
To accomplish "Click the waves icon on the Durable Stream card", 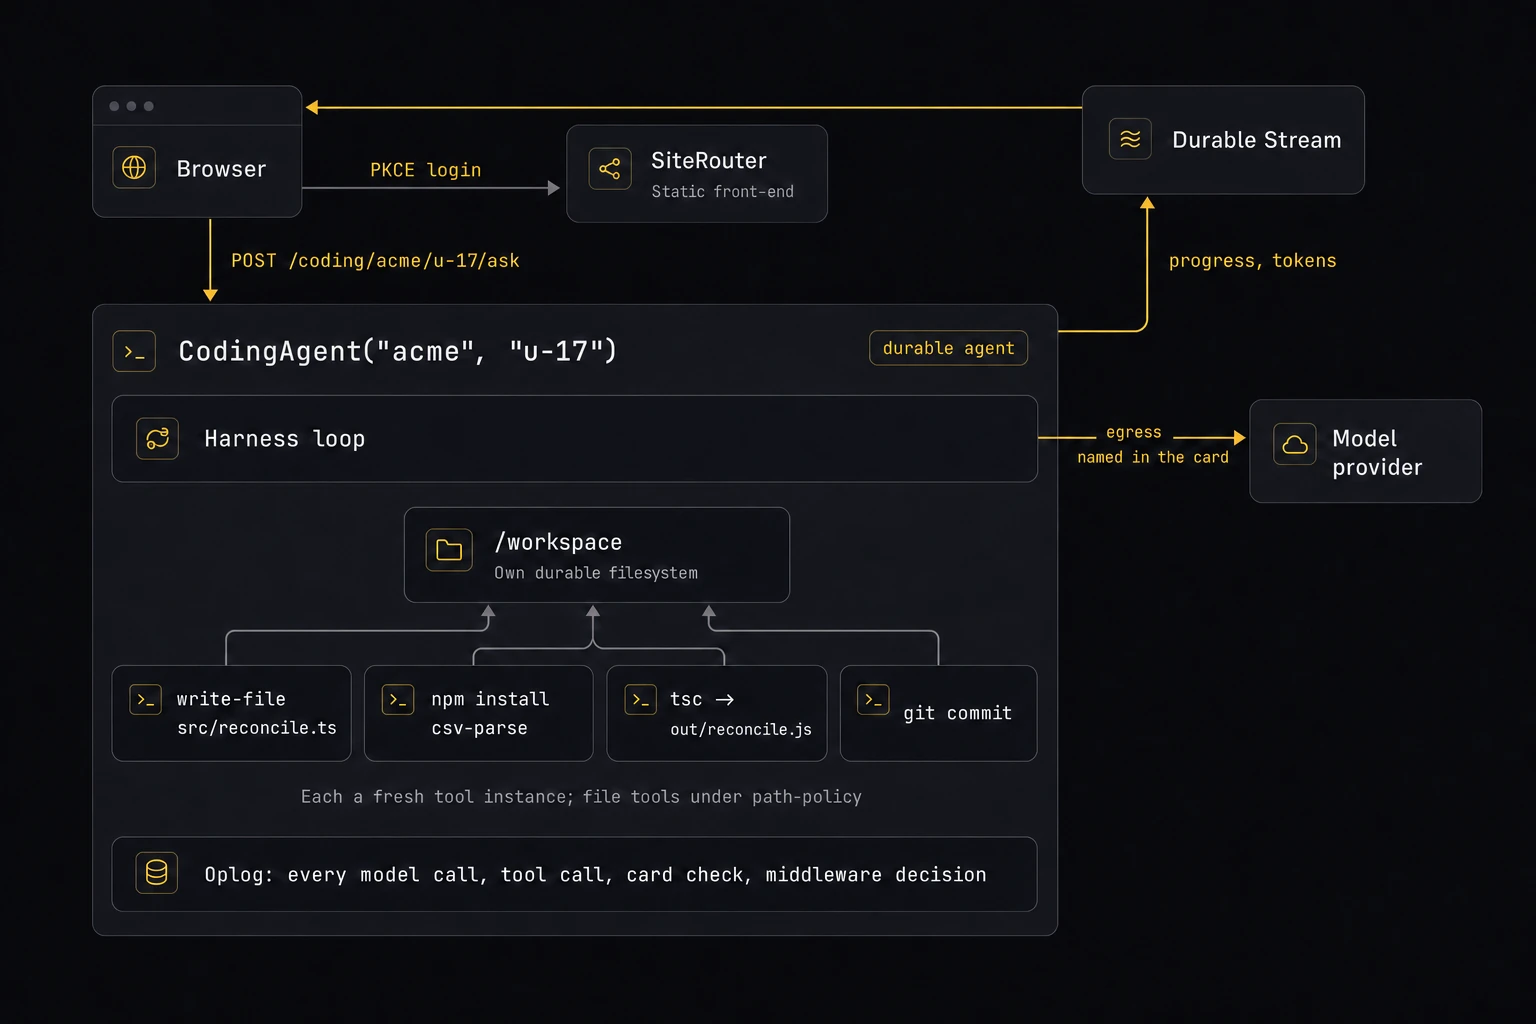I will (1130, 139).
